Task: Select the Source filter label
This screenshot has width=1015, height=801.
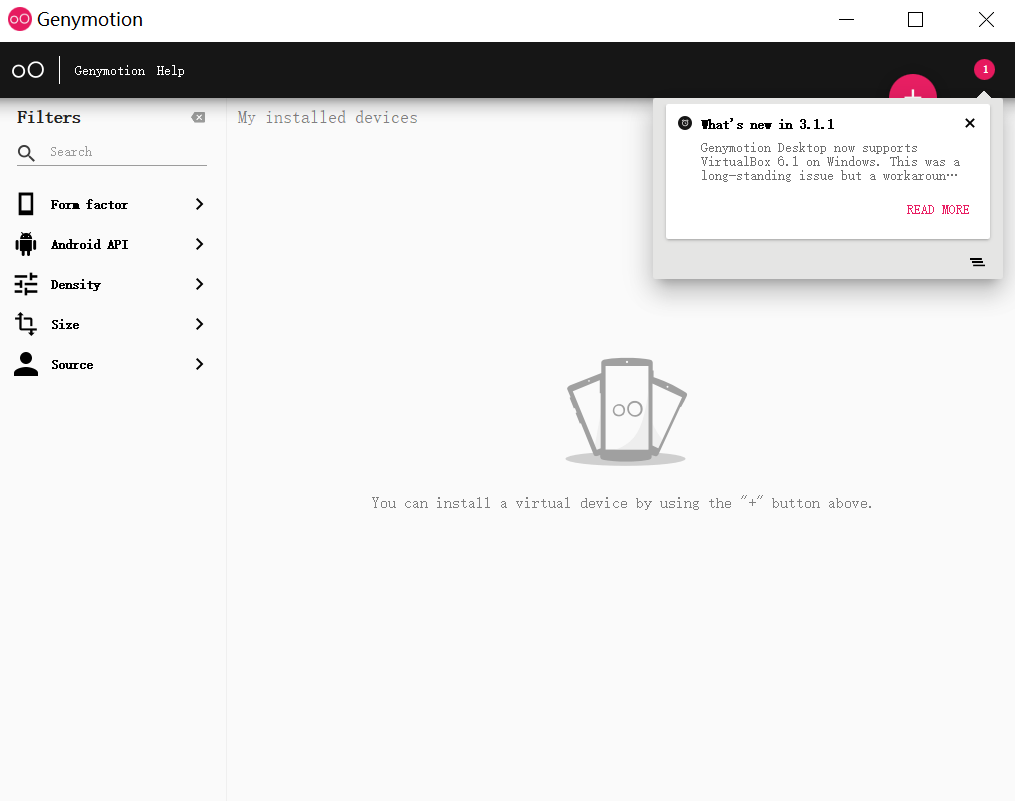Action: pyautogui.click(x=72, y=365)
